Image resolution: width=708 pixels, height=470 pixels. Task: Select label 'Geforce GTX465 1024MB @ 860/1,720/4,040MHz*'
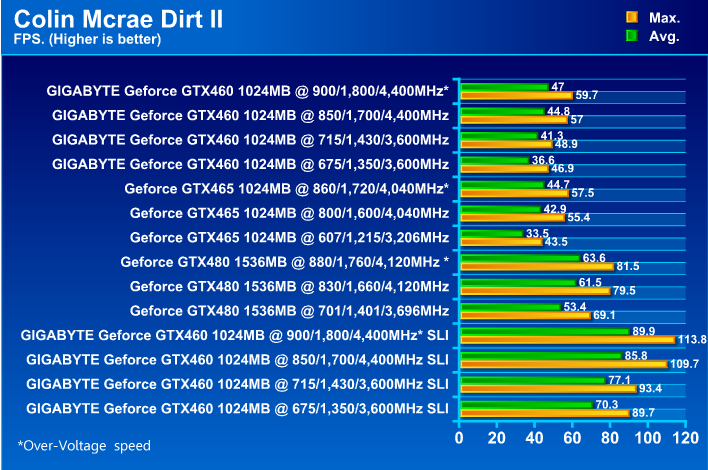(287, 188)
